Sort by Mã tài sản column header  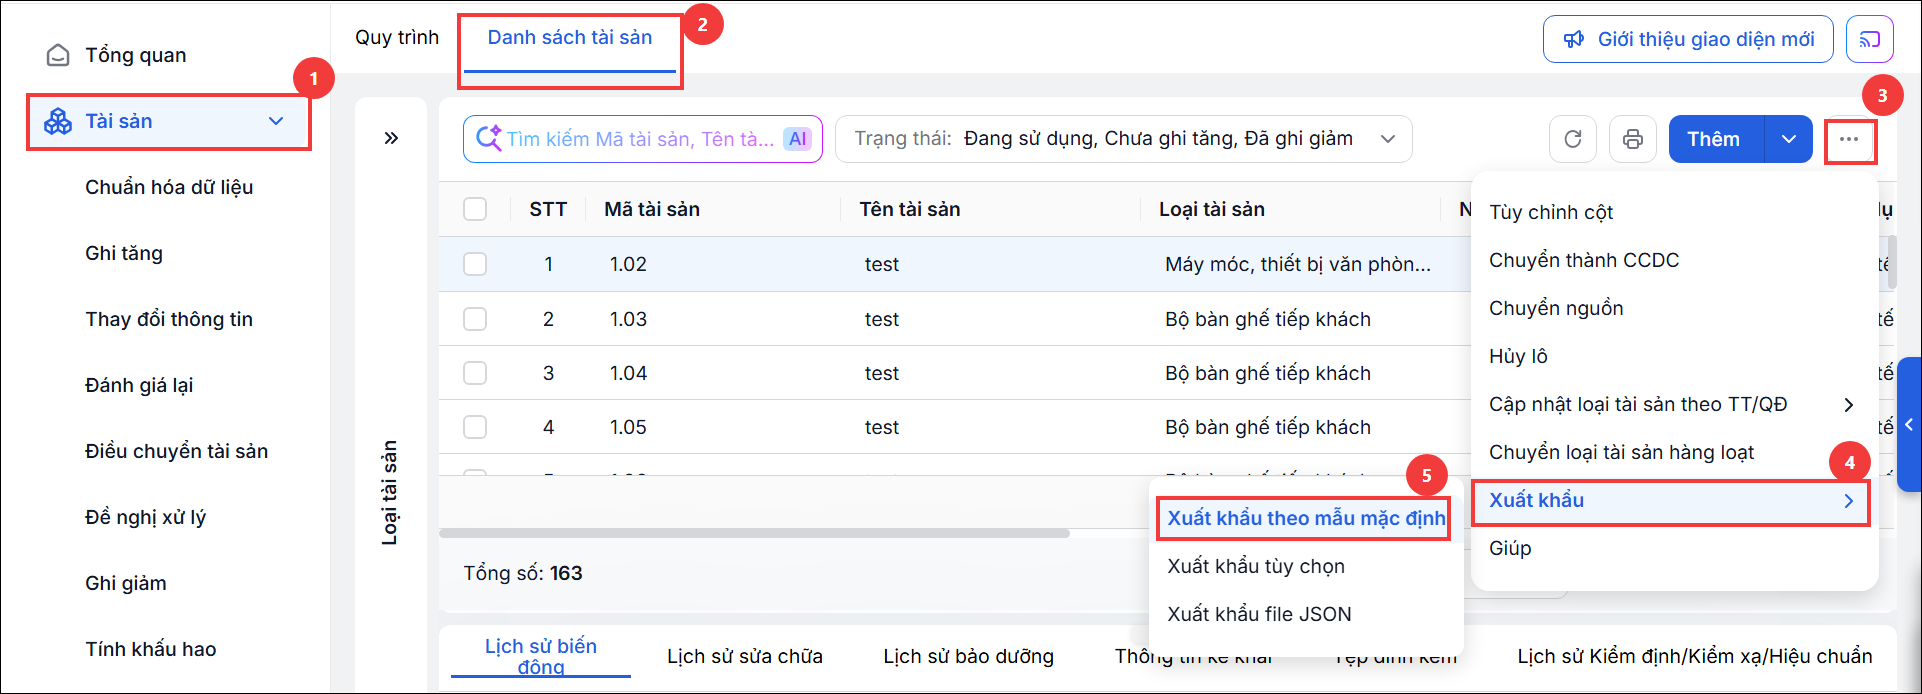tap(652, 209)
